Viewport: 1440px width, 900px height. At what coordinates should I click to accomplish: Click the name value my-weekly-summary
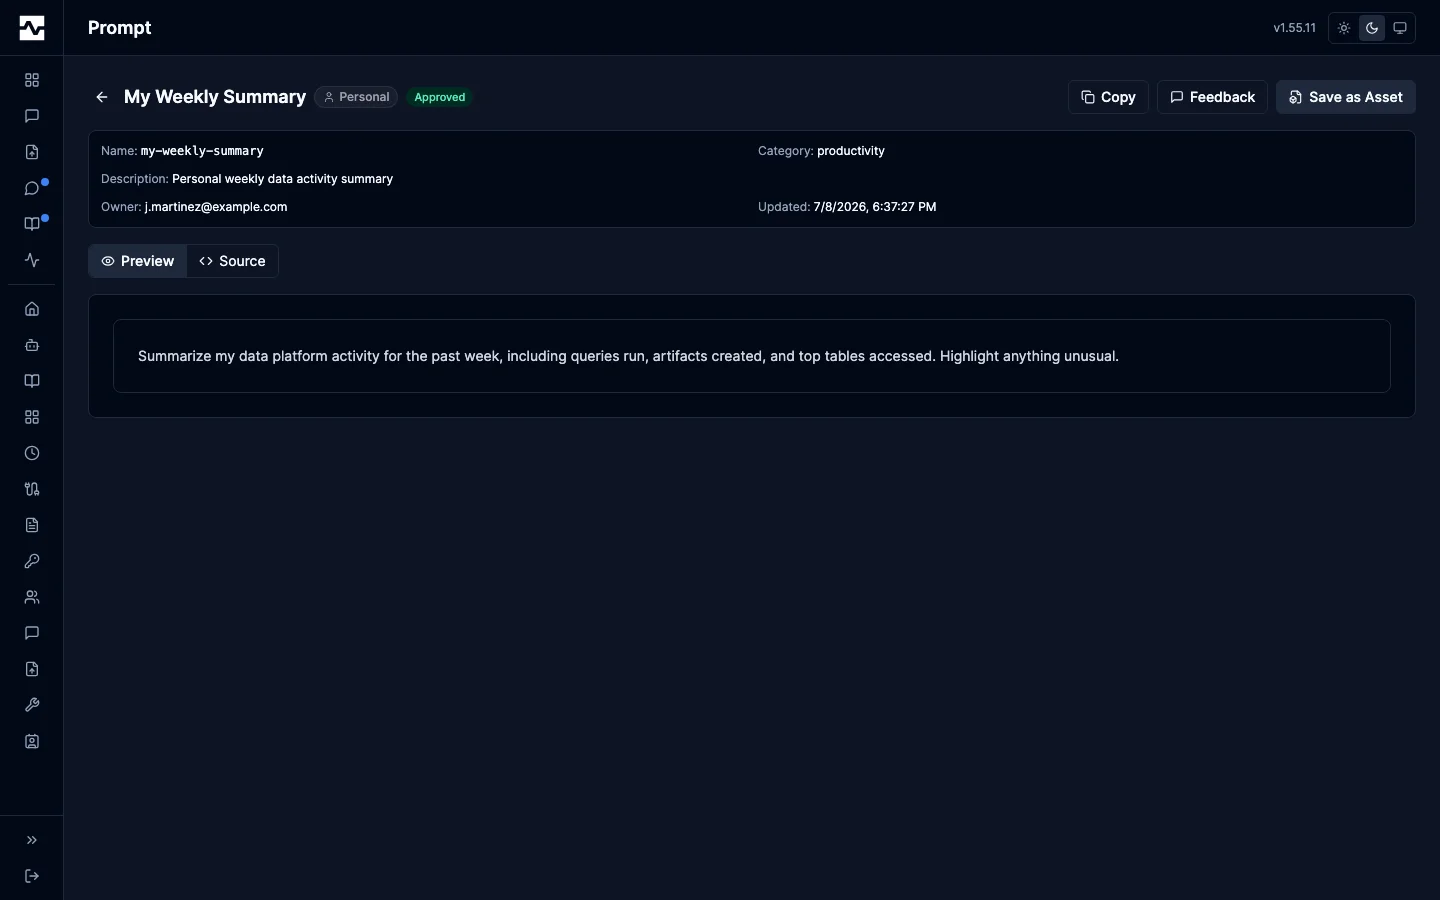(x=202, y=151)
